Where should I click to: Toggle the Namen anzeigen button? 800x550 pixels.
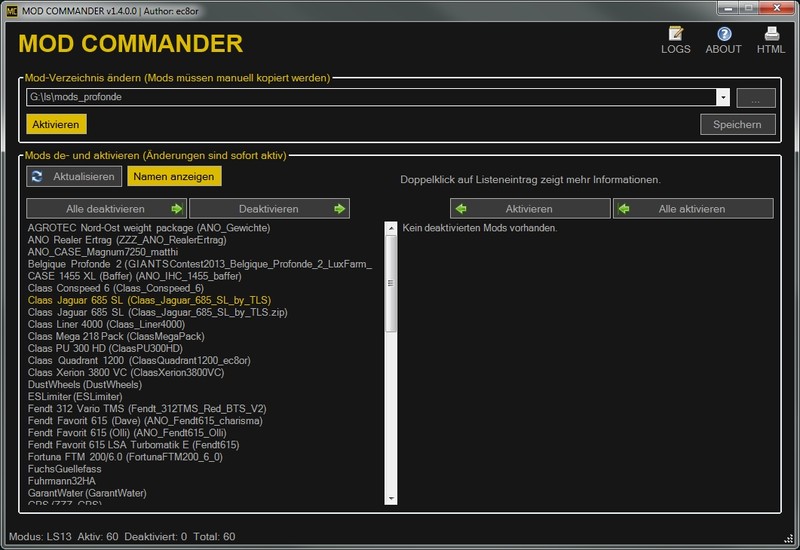174,176
